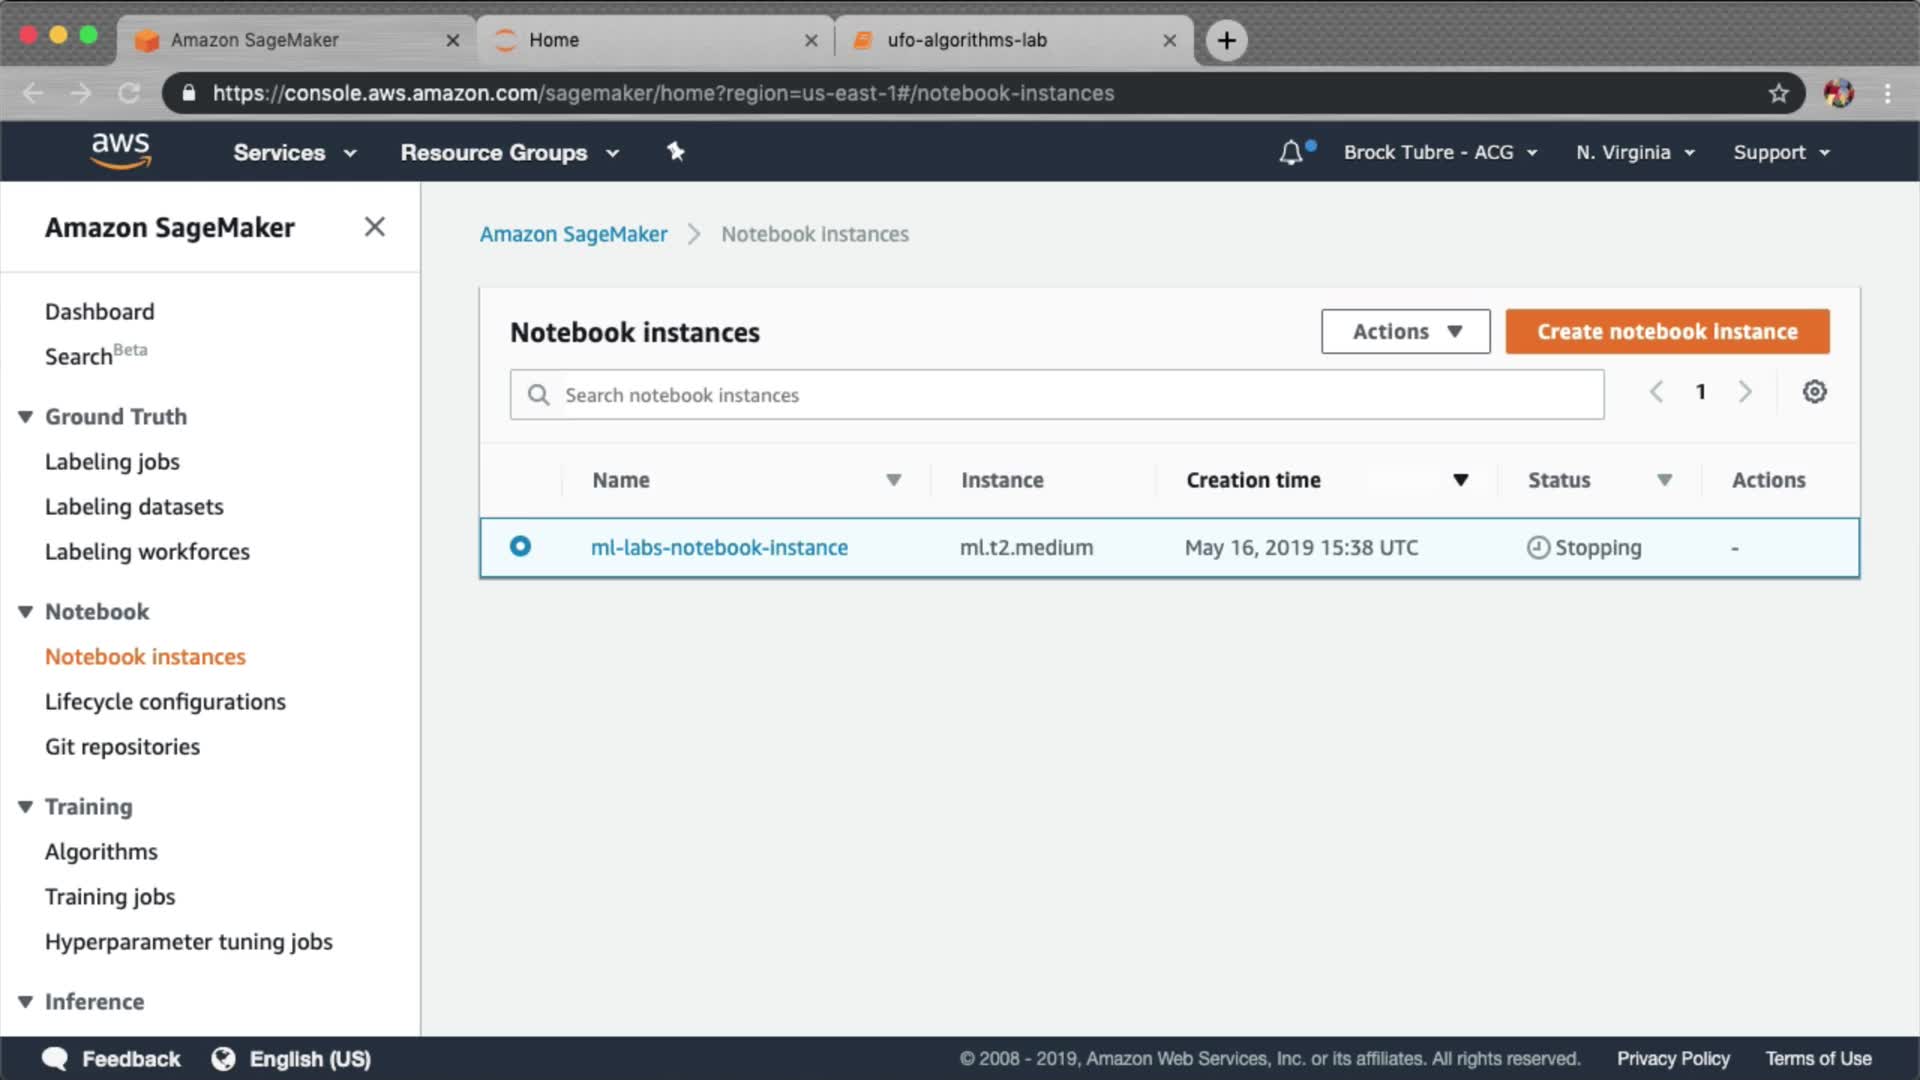The width and height of the screenshot is (1920, 1080).
Task: Open new browser tab with plus icon
Action: tap(1226, 40)
